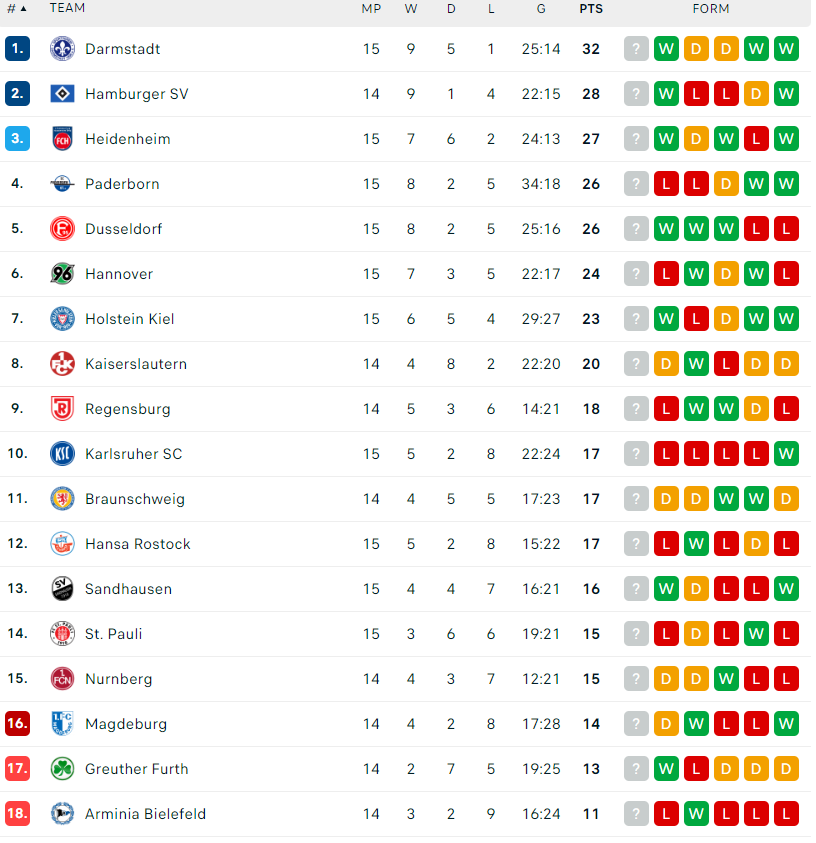Click the TEAM column header
Screen dimensions: 816x843
coord(67,8)
